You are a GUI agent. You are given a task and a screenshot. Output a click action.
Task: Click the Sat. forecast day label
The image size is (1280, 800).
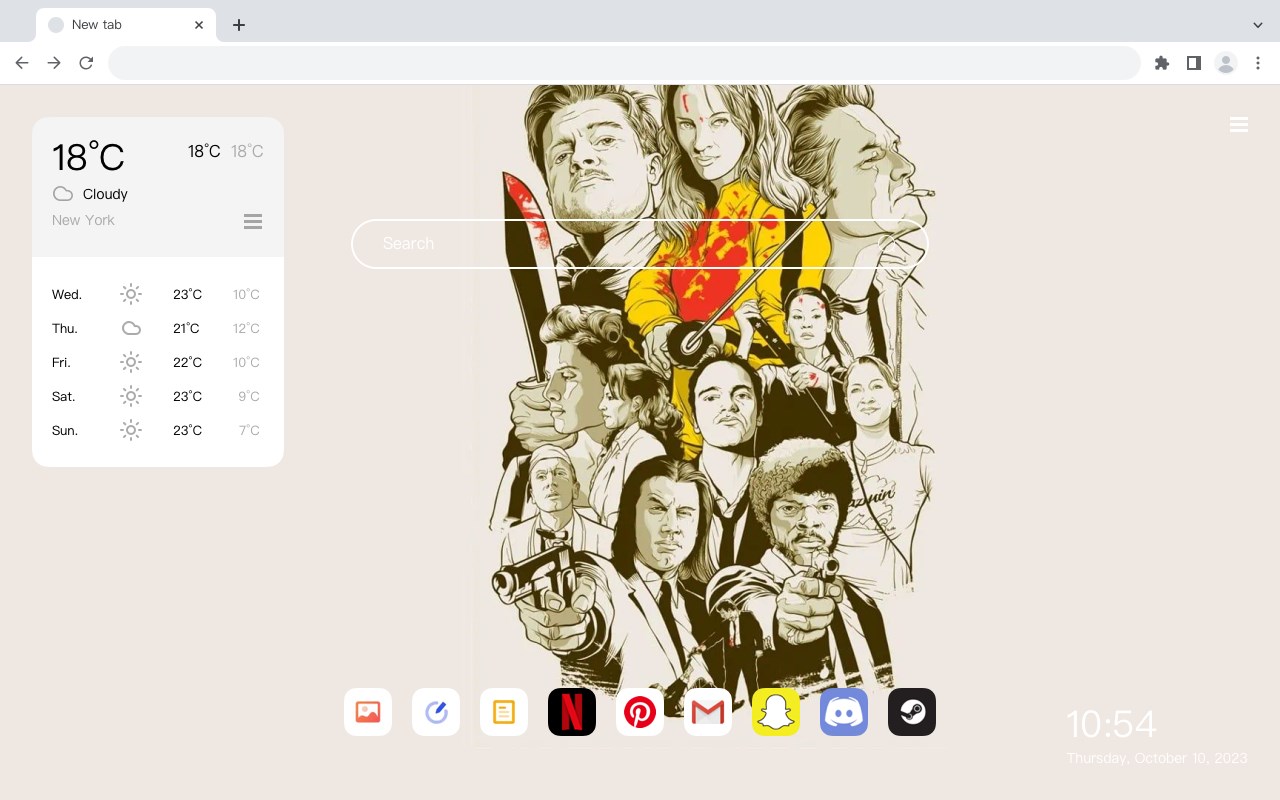[64, 396]
